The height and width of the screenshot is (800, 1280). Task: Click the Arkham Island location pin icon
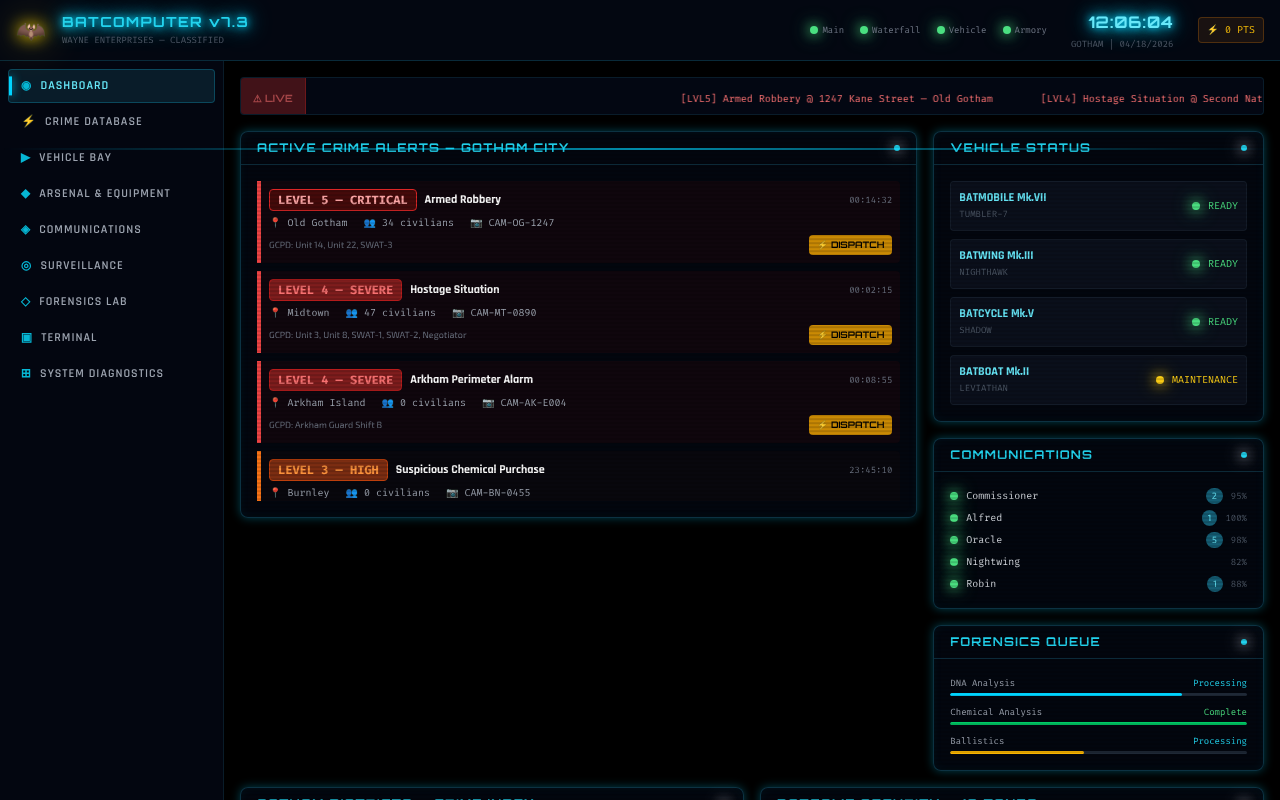(x=275, y=403)
